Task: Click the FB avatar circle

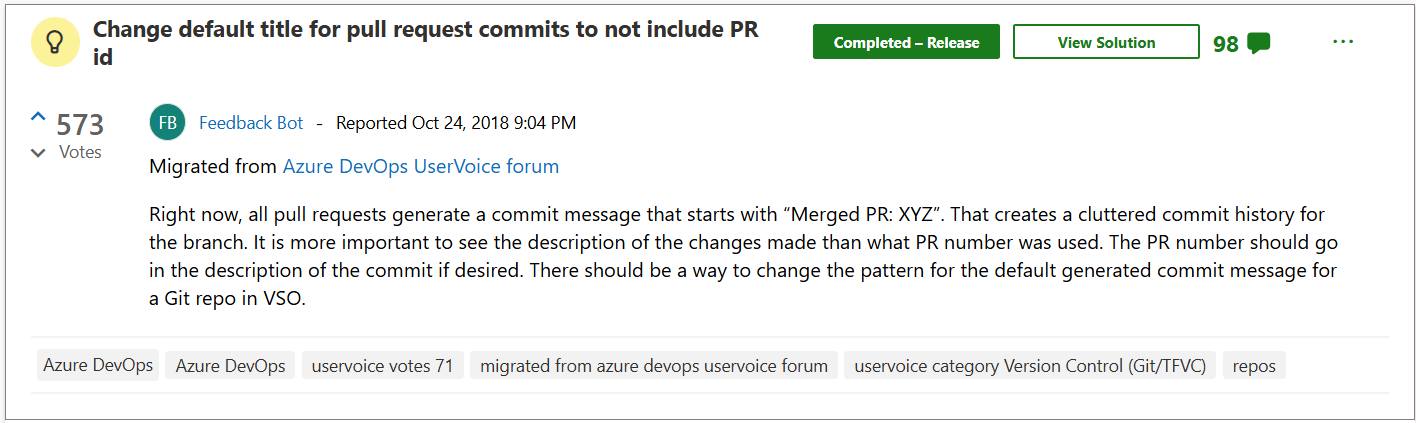Action: point(168,123)
